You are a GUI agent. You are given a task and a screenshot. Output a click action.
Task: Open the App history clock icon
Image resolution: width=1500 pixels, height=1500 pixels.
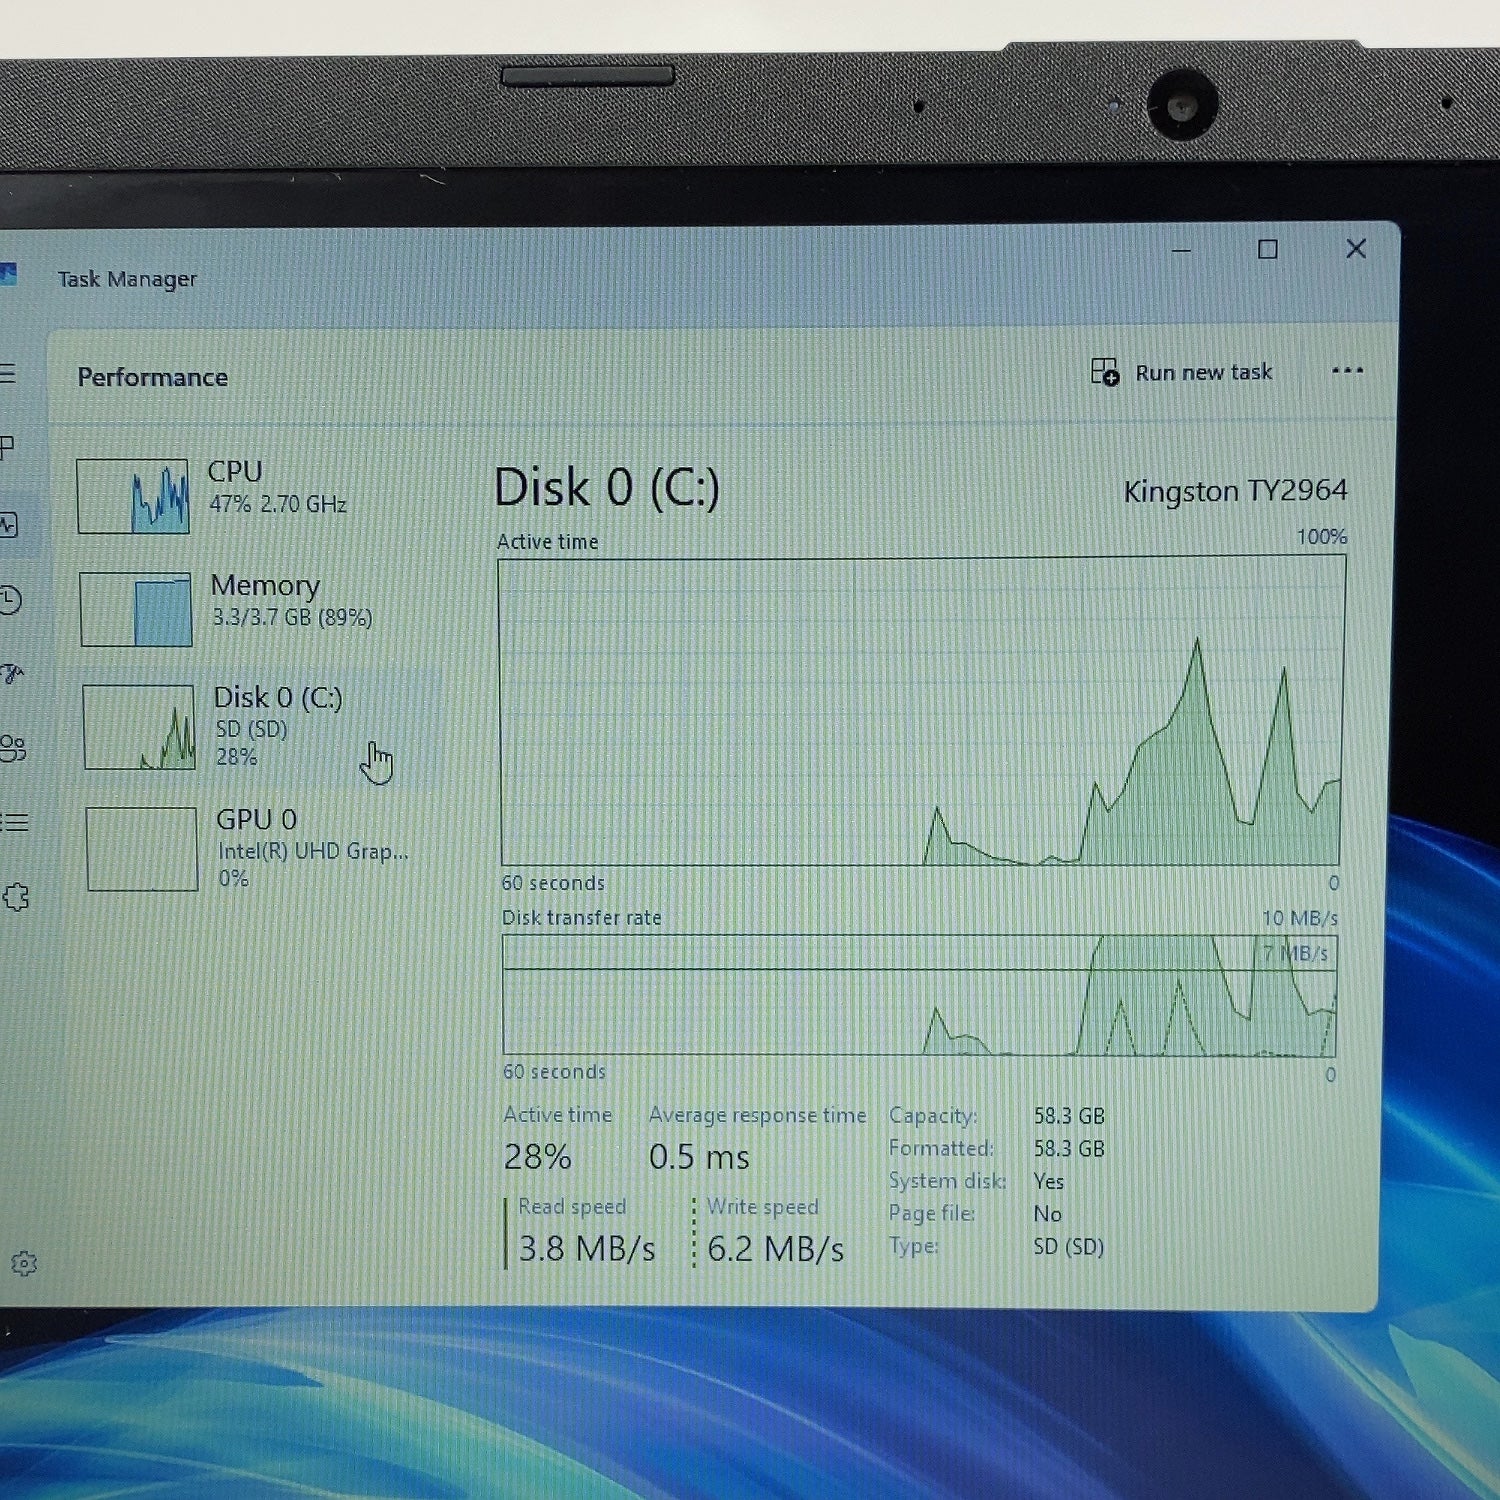(9, 599)
